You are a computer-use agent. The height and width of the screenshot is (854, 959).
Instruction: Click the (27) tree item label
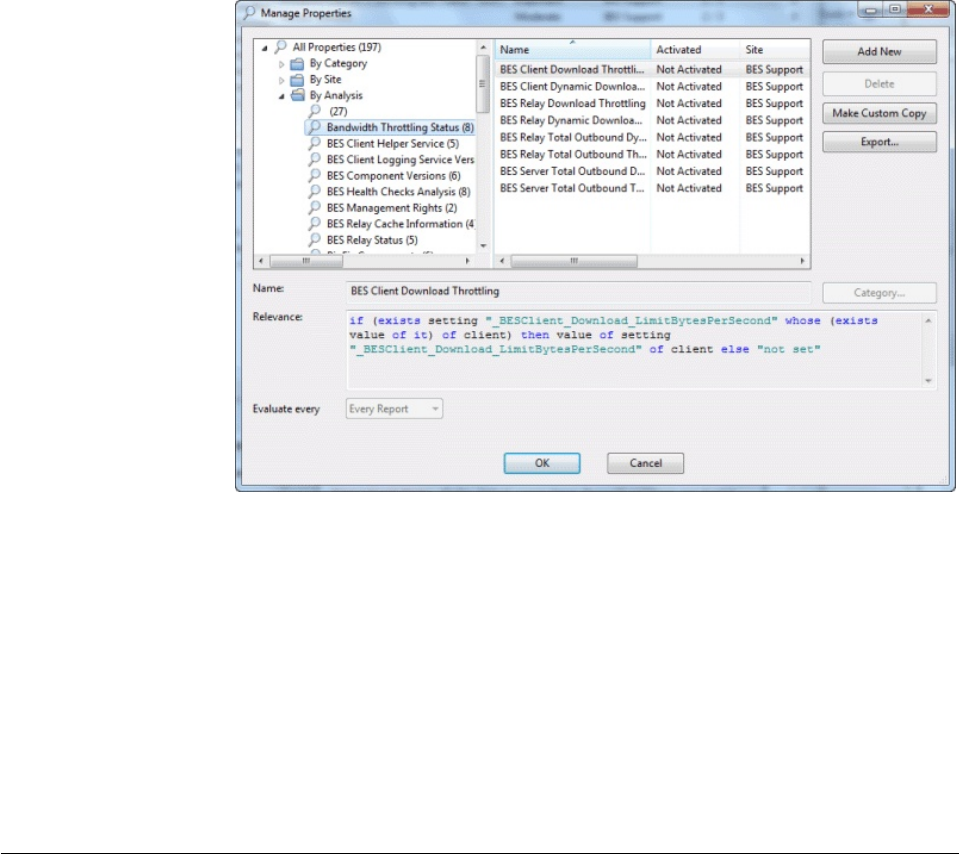tap(338, 111)
